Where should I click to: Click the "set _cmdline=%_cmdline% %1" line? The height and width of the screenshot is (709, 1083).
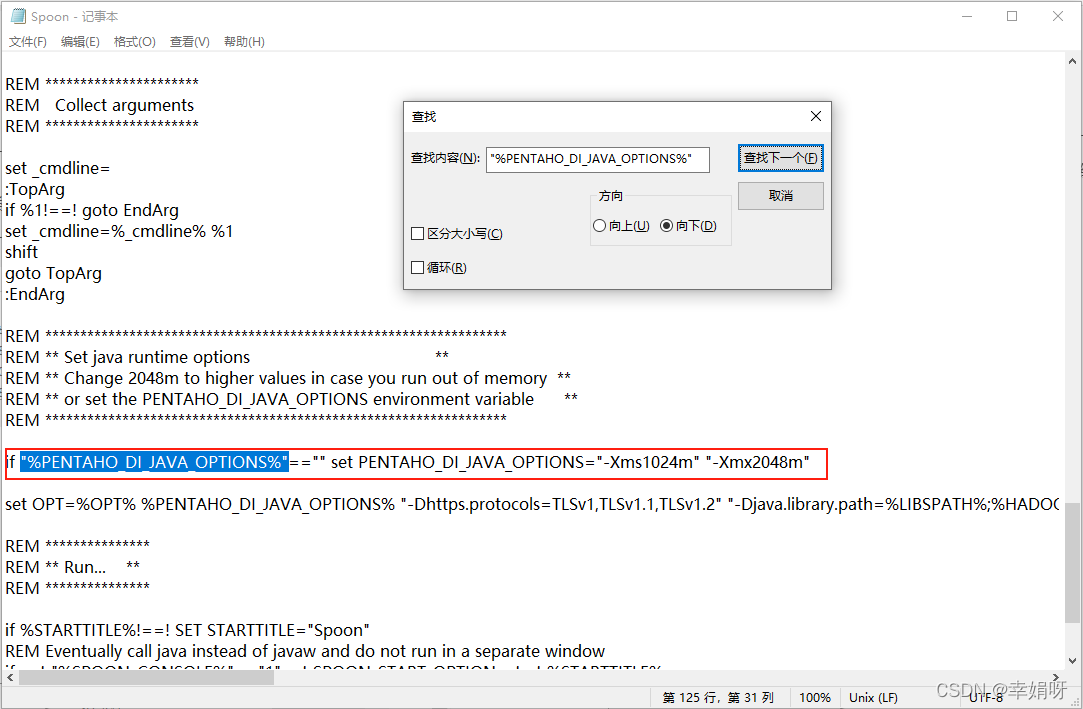(119, 231)
